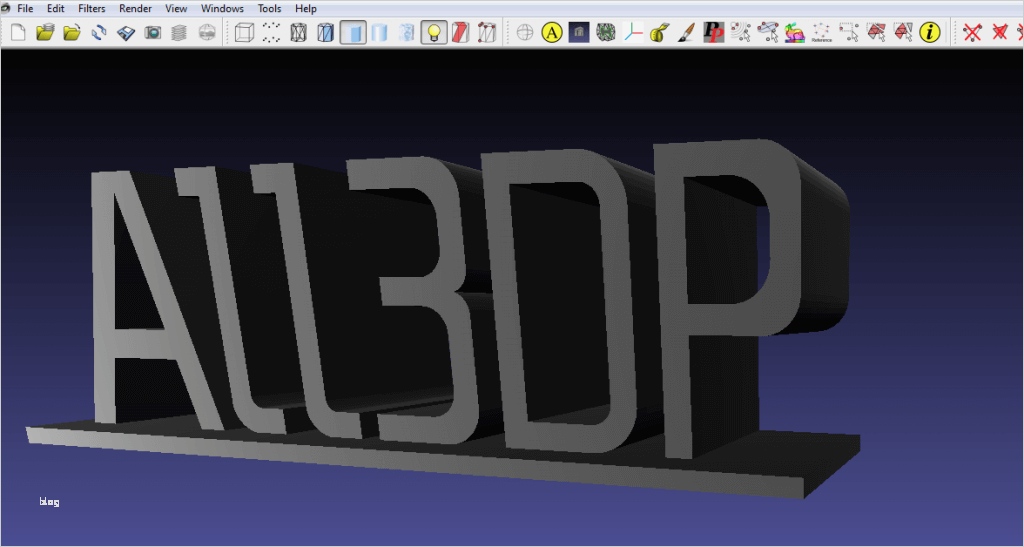The width and height of the screenshot is (1024, 547).
Task: Select vertices with the rectangle-cursor tool
Action: tap(848, 32)
